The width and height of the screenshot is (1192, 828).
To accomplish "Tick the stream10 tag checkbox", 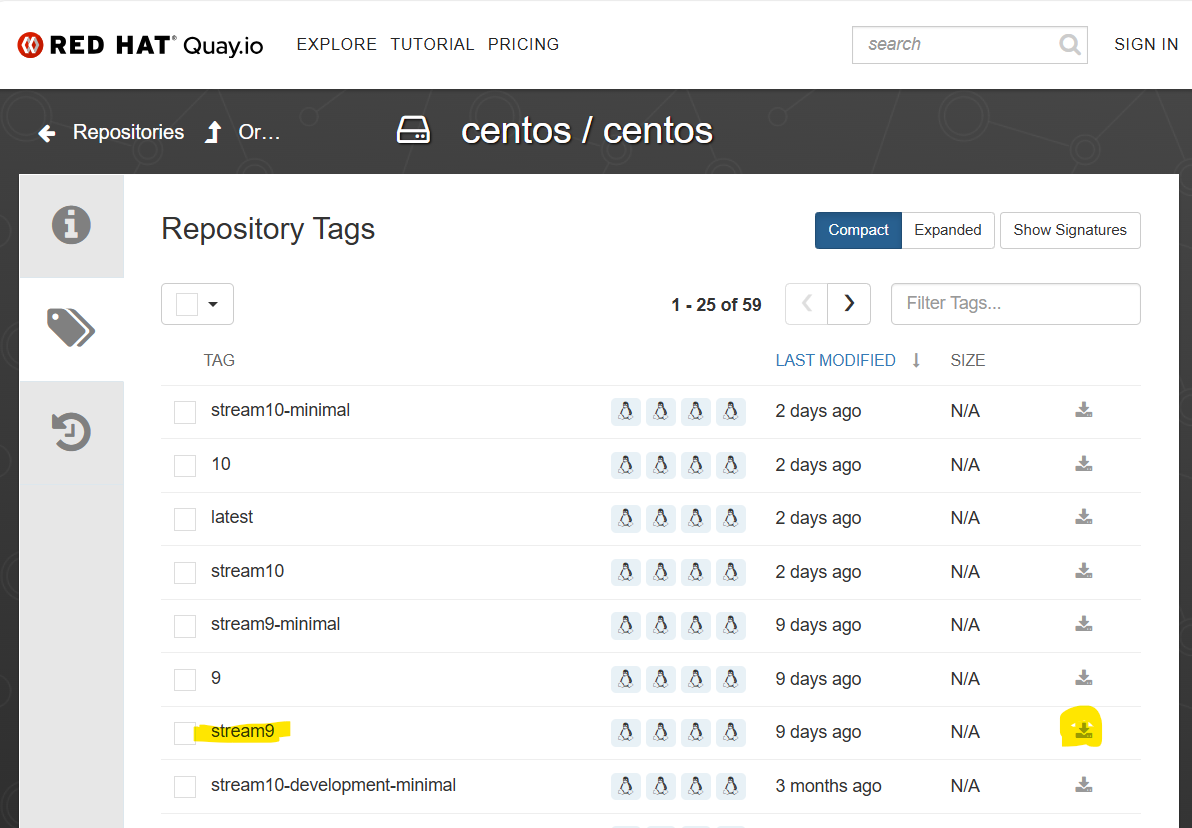I will pyautogui.click(x=185, y=573).
